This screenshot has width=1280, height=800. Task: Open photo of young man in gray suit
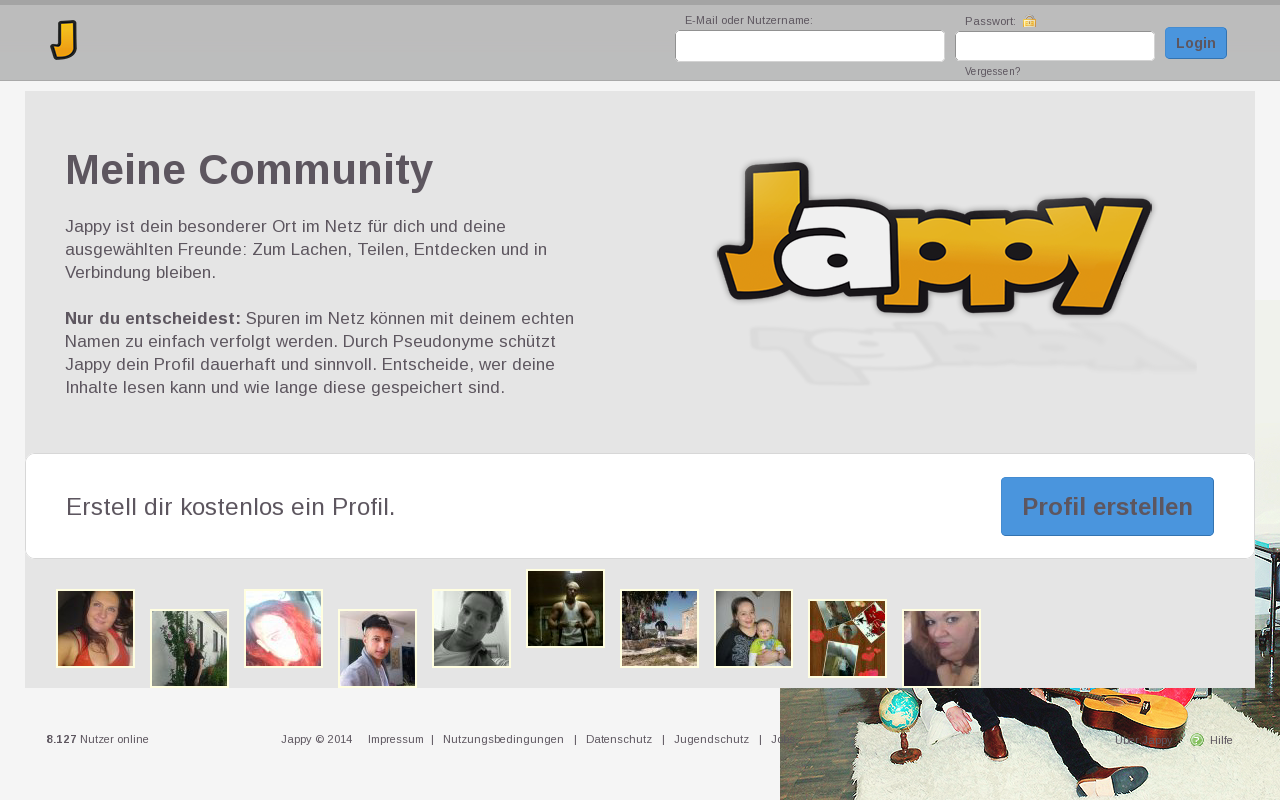tap(377, 648)
